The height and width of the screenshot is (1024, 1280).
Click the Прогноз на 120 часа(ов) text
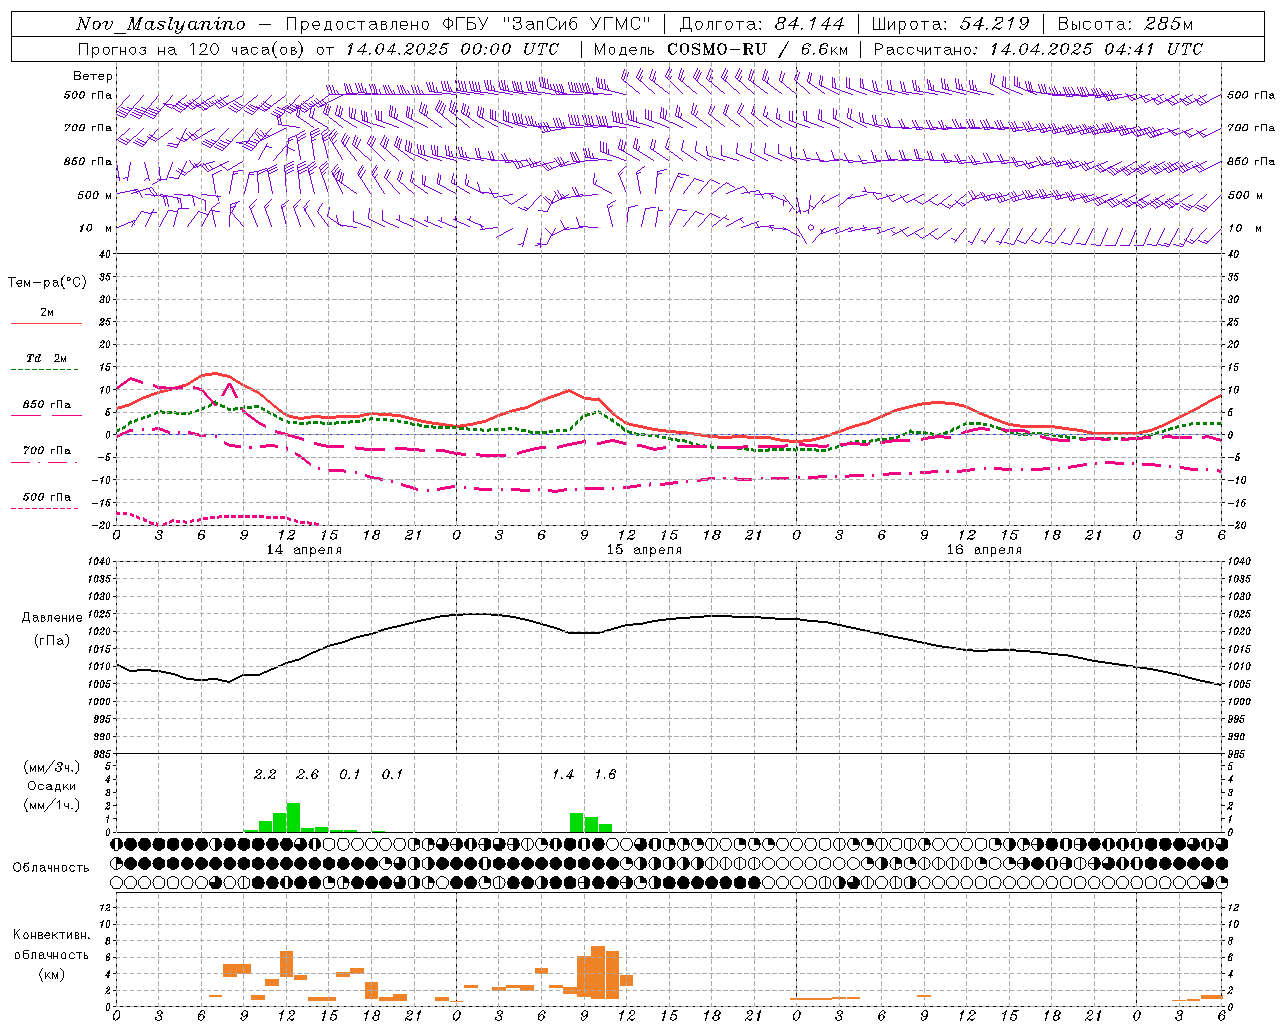point(192,49)
